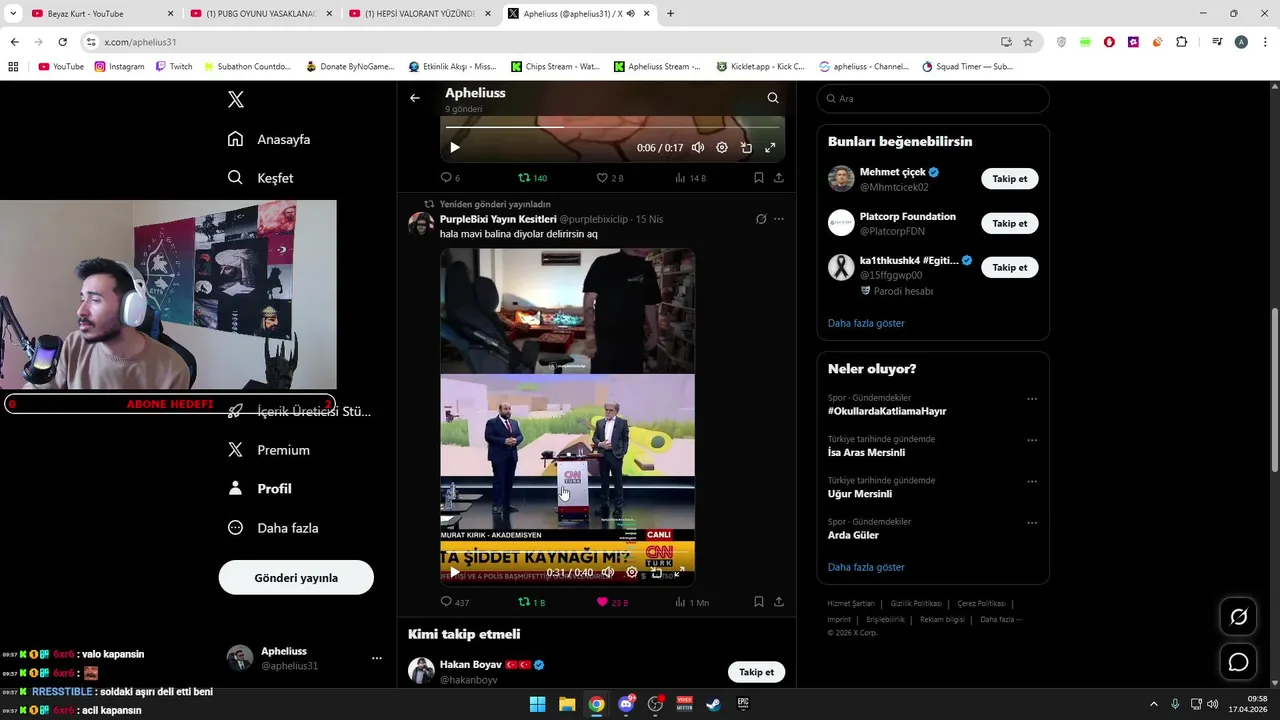
Task: Switch to the PUBG OYUNU YASAKLANACAK tab
Action: [x=262, y=14]
